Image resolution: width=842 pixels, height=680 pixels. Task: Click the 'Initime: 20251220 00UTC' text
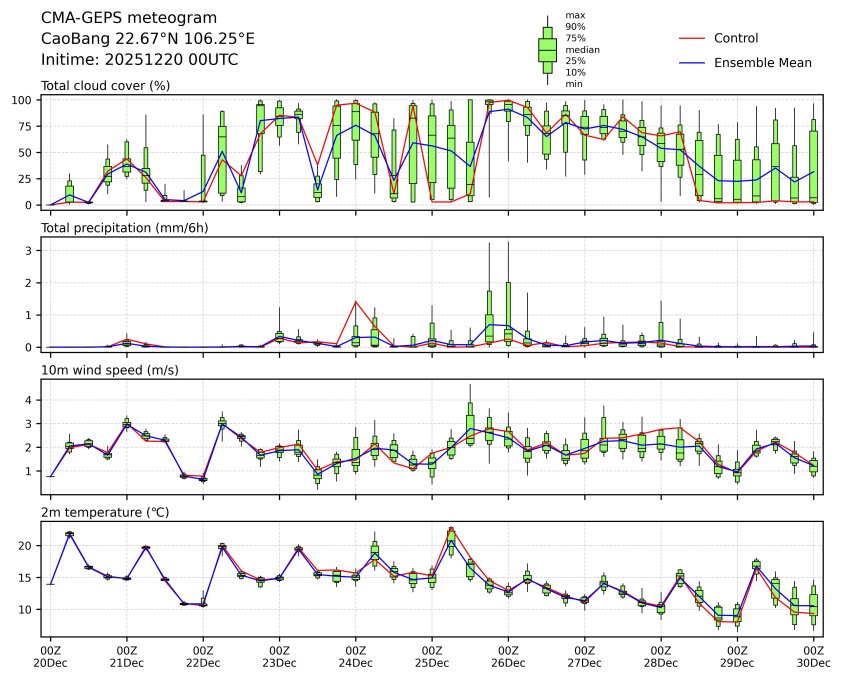(139, 60)
